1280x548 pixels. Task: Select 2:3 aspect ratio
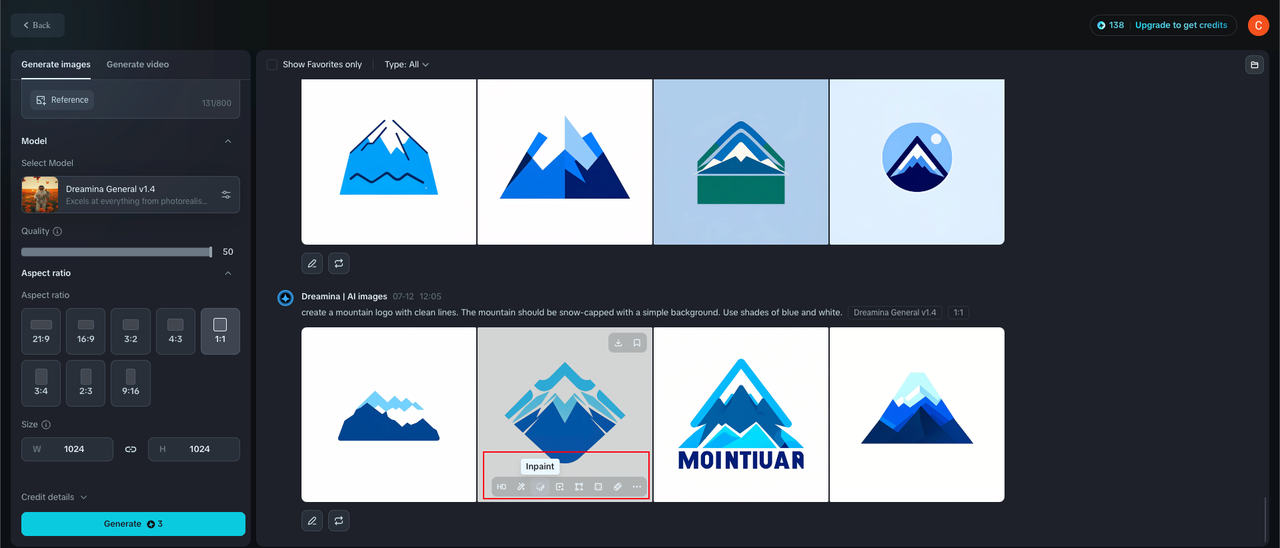(86, 383)
